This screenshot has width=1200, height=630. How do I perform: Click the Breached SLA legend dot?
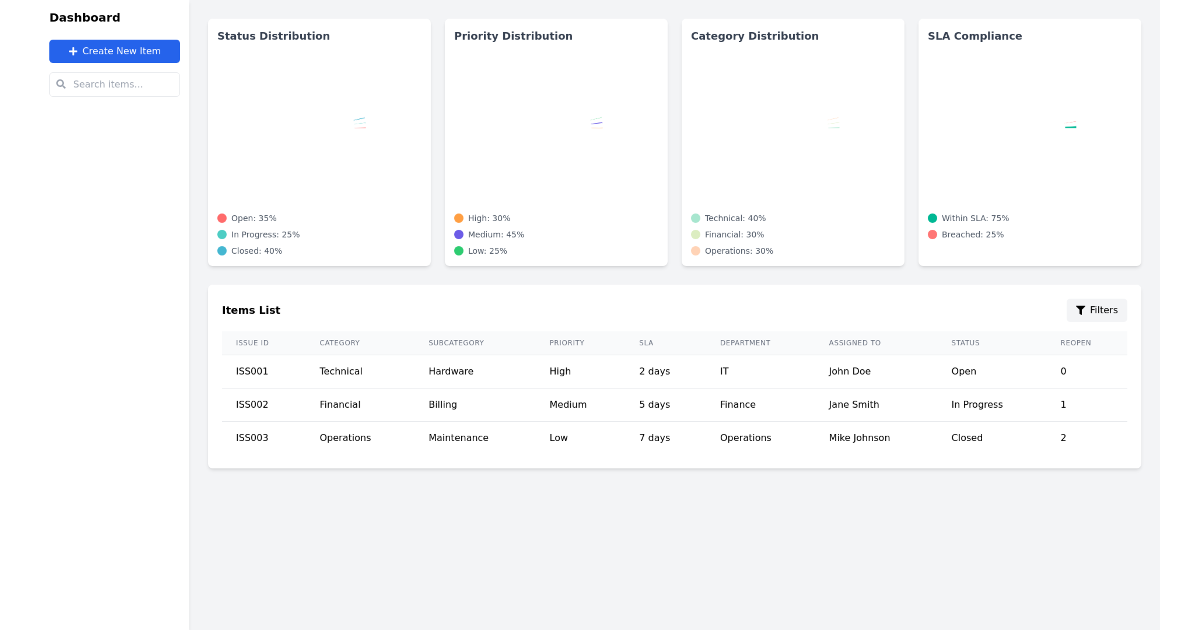933,235
